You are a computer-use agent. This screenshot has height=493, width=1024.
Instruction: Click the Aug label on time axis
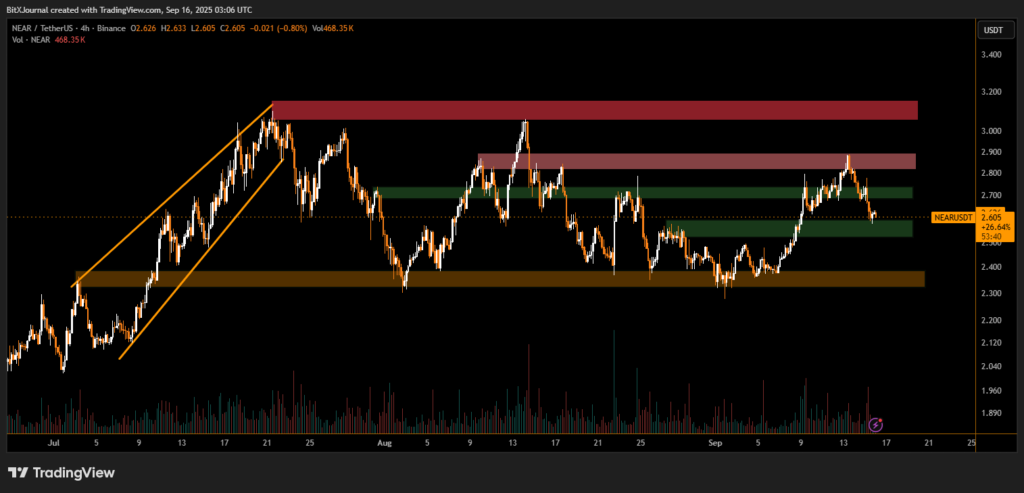tap(385, 440)
